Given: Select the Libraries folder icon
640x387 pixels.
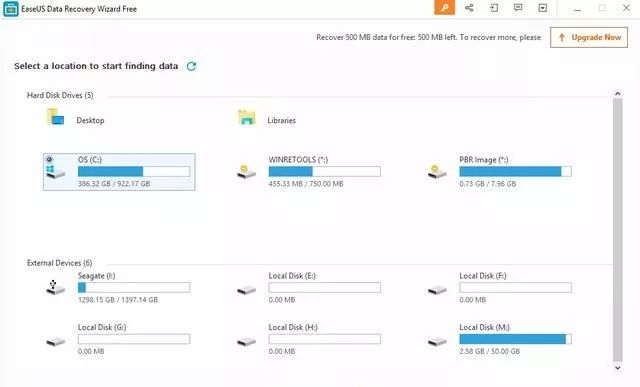Looking at the screenshot, I should pyautogui.click(x=247, y=118).
